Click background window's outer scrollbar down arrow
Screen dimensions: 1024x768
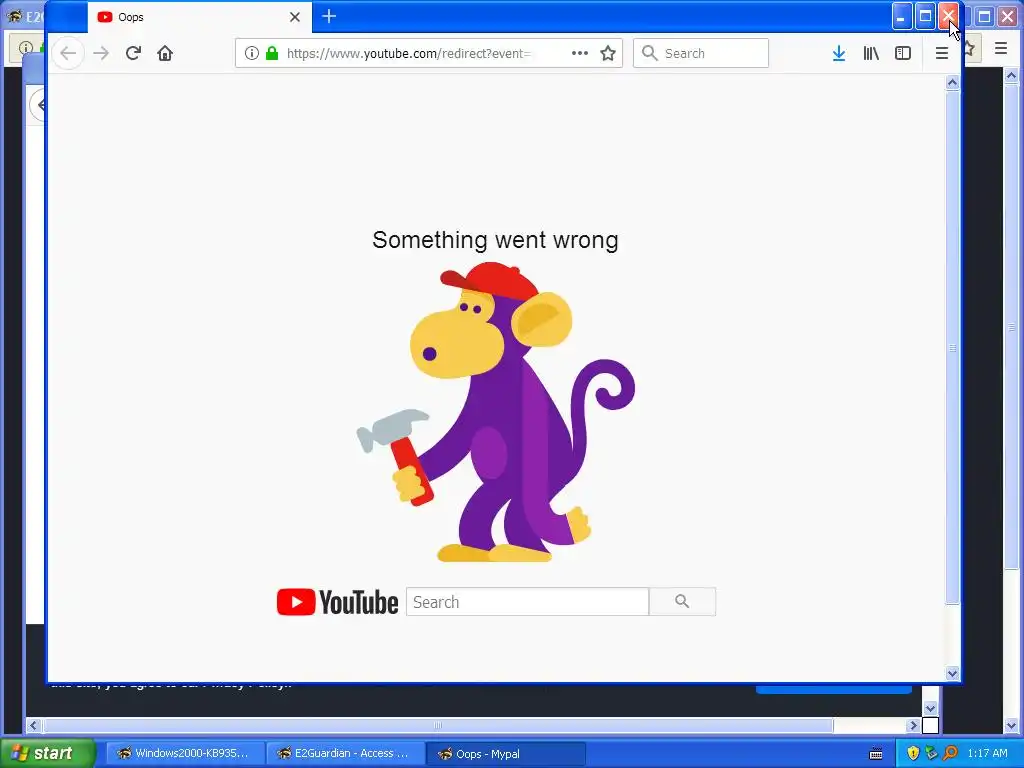pyautogui.click(x=1012, y=726)
